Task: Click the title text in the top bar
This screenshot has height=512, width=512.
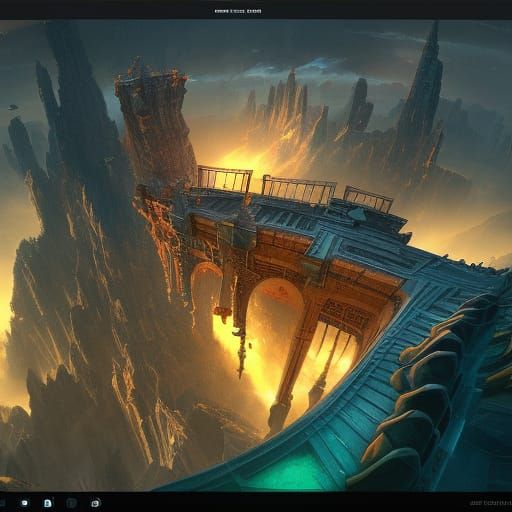Action: pyautogui.click(x=238, y=11)
